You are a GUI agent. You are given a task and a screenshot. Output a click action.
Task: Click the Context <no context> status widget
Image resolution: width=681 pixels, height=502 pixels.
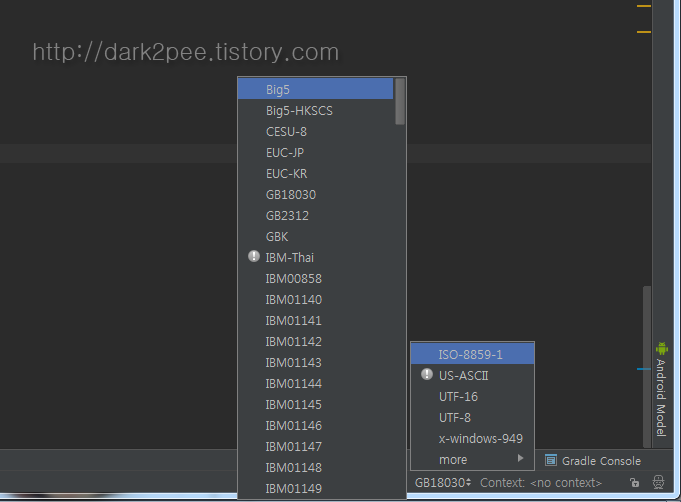point(541,482)
